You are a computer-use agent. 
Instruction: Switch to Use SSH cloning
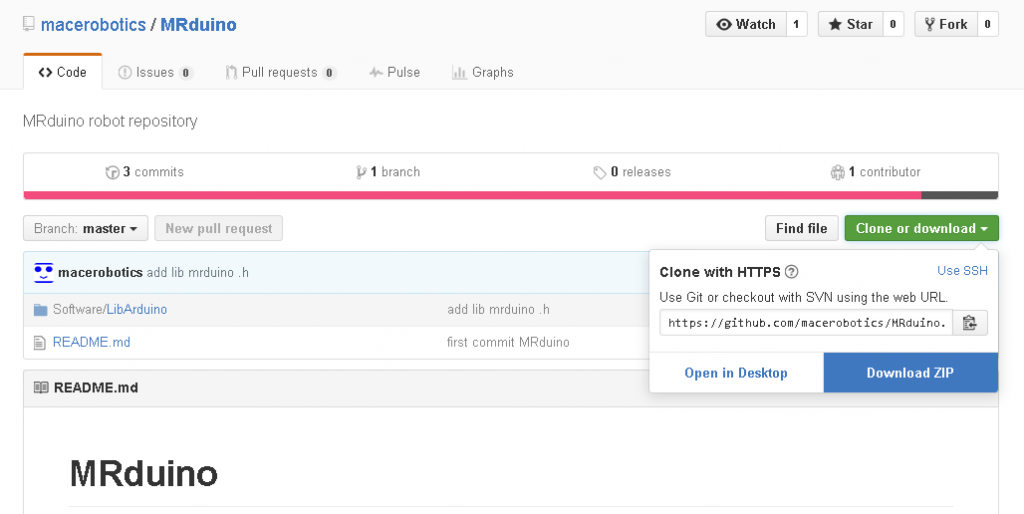962,271
